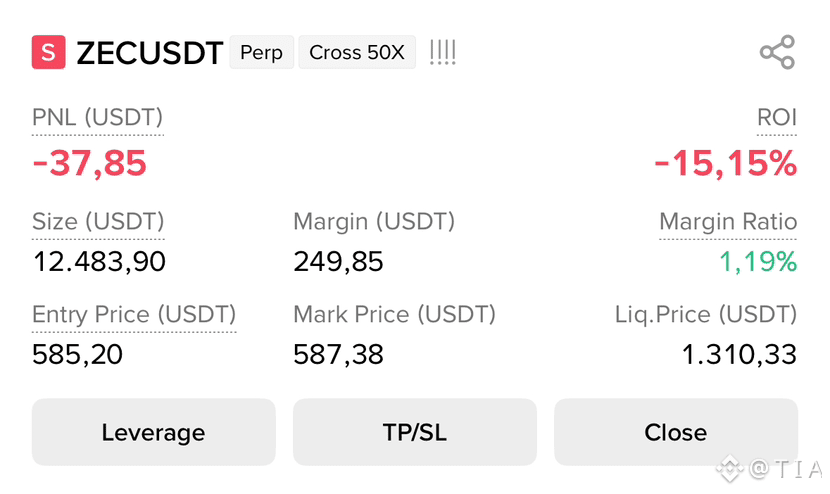
Task: Tap the ROI label
Action: click(x=777, y=117)
